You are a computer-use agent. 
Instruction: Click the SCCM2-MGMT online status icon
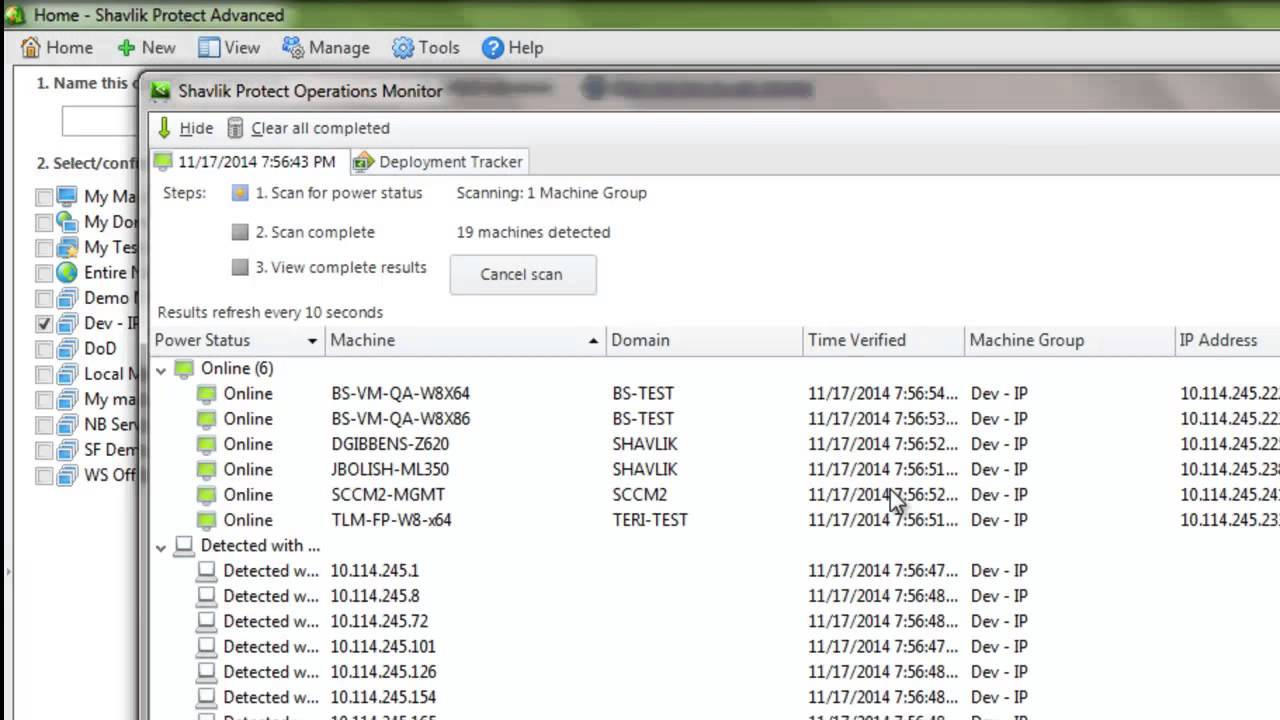point(206,495)
